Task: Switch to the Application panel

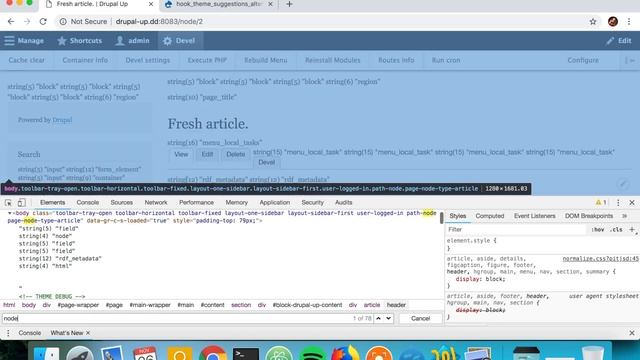Action: pyautogui.click(x=275, y=202)
